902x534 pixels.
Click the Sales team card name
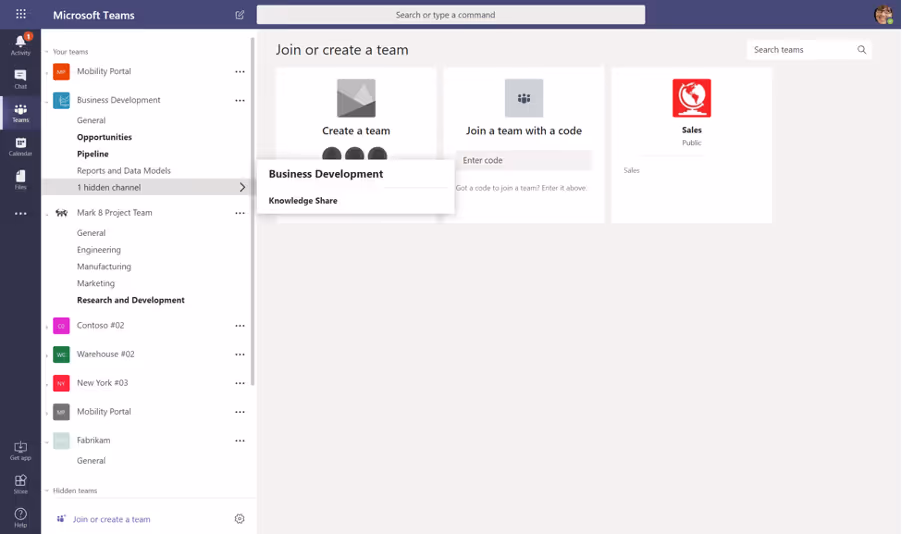click(691, 130)
